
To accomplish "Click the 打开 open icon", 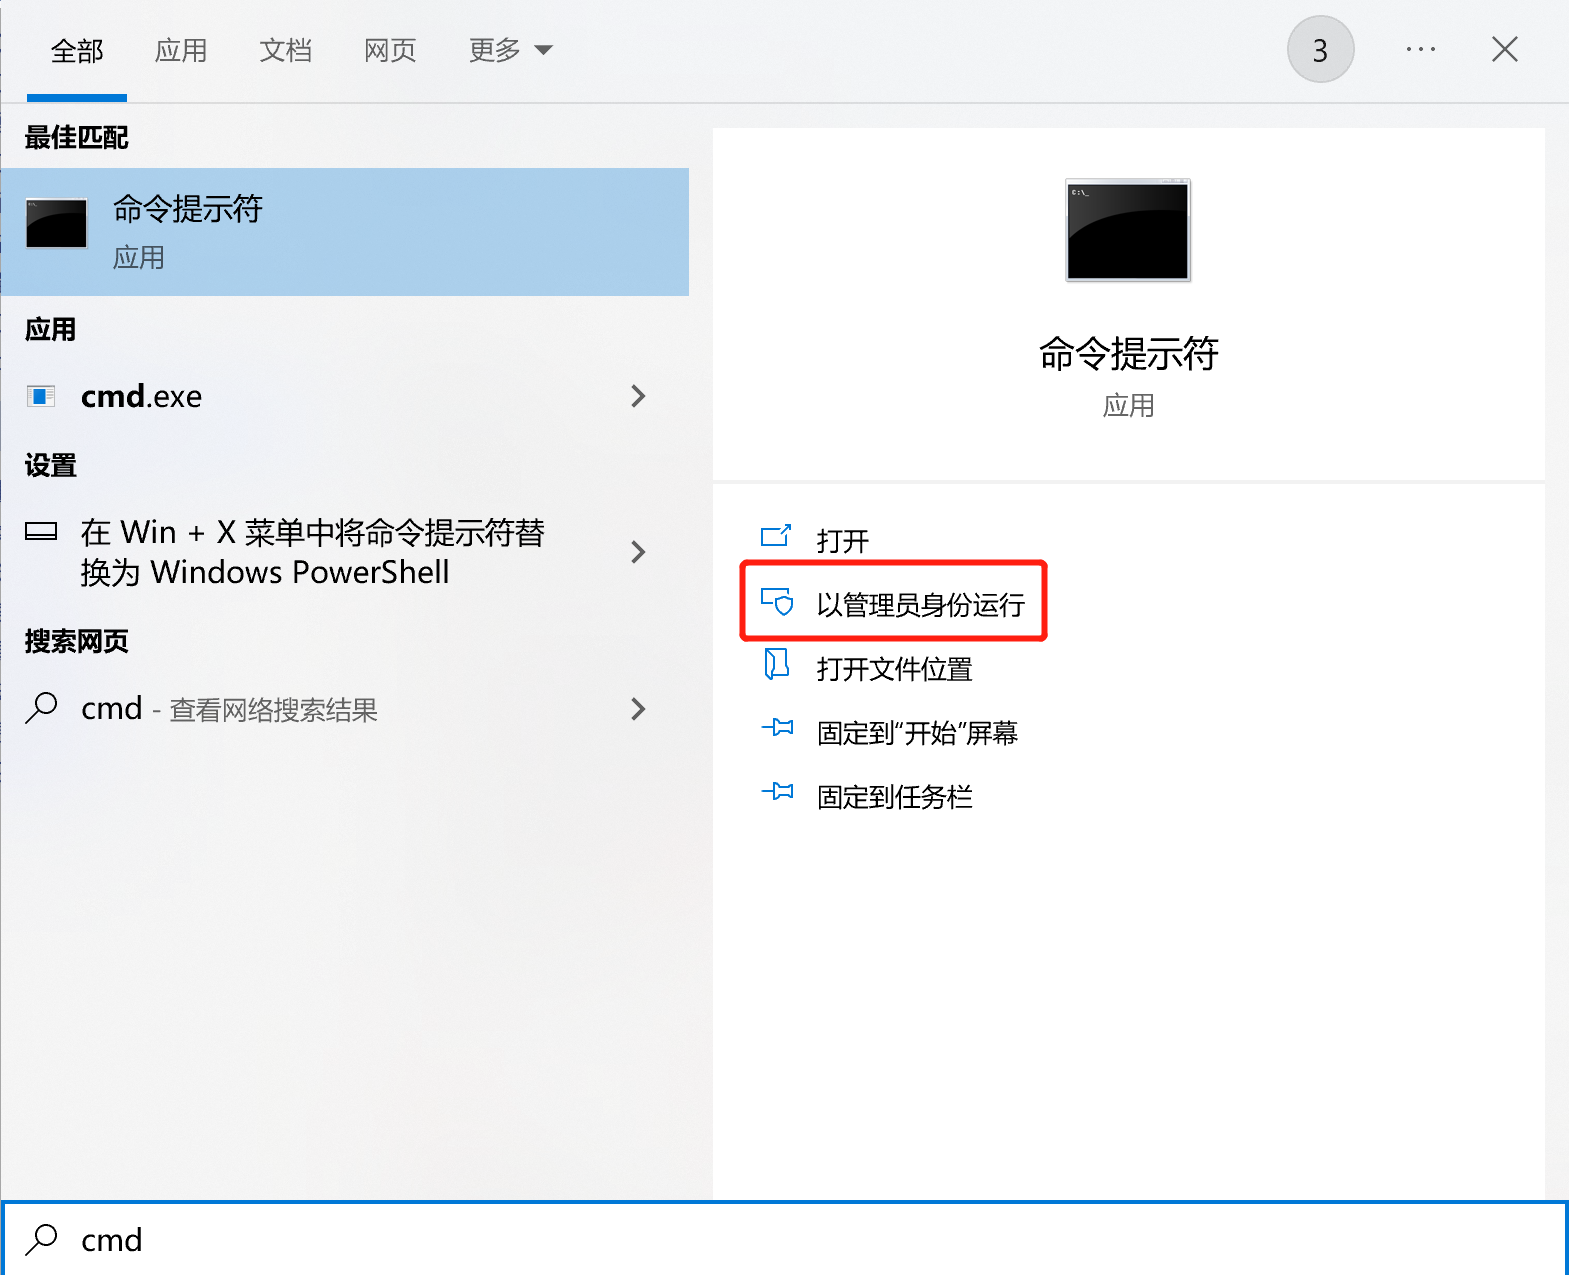I will coord(776,538).
